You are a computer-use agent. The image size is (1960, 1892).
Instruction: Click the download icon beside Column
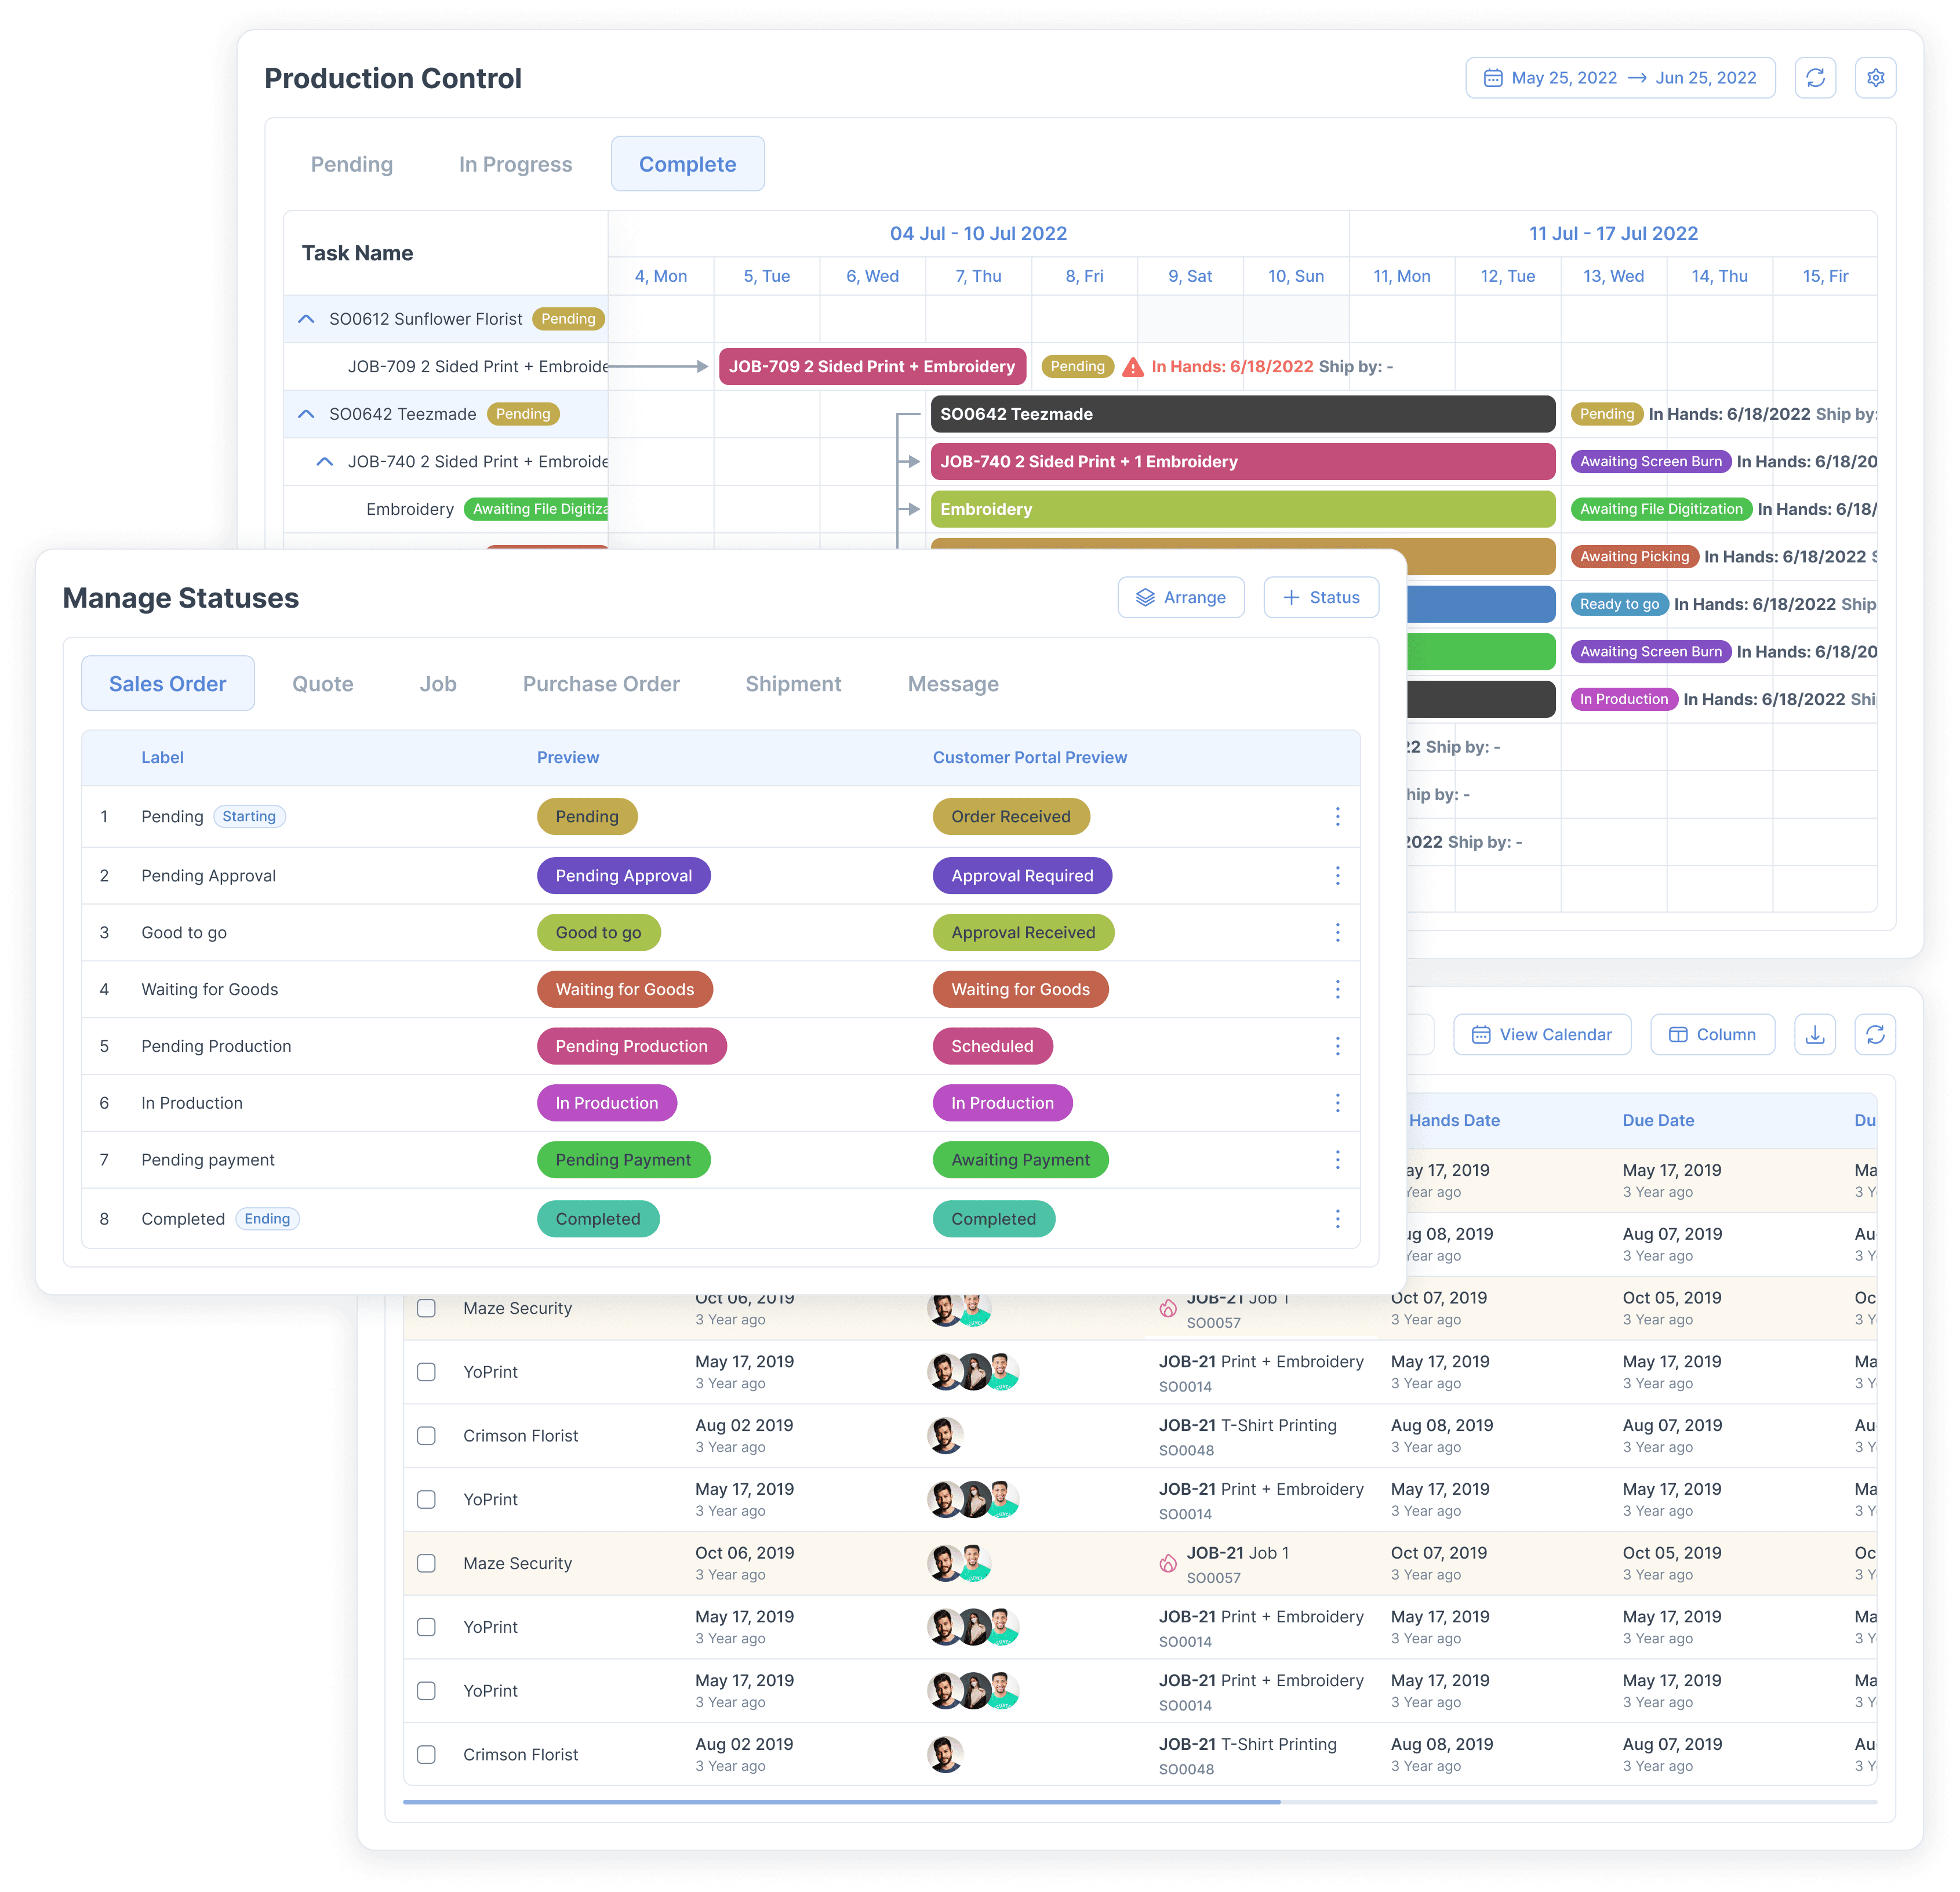click(x=1815, y=1034)
